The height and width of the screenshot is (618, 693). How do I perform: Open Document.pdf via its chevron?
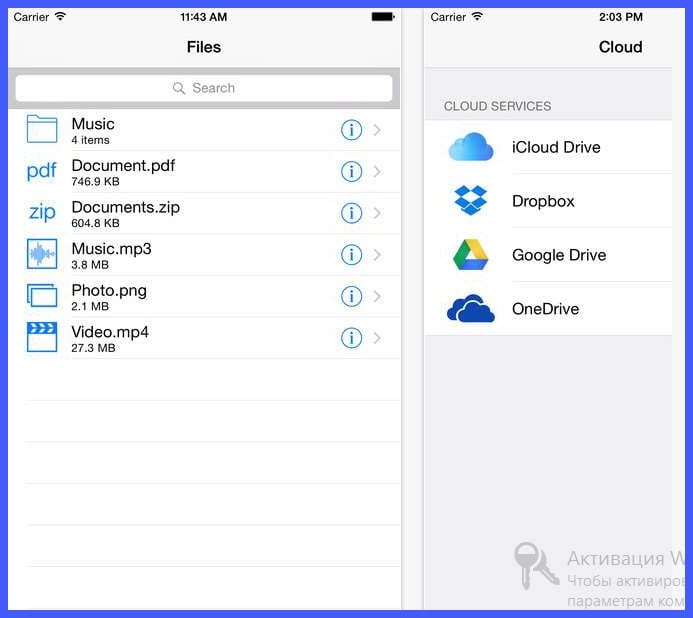[377, 172]
